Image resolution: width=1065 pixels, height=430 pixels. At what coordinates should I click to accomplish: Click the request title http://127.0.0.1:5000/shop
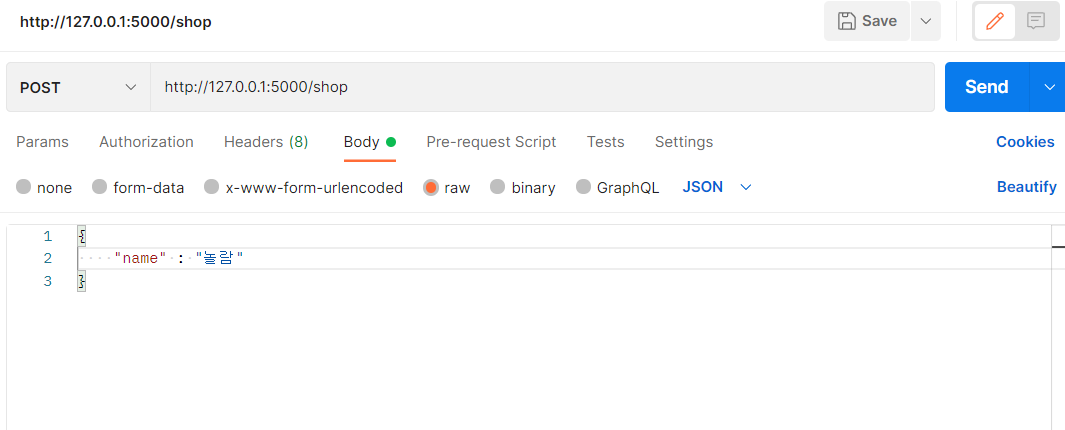pos(115,22)
